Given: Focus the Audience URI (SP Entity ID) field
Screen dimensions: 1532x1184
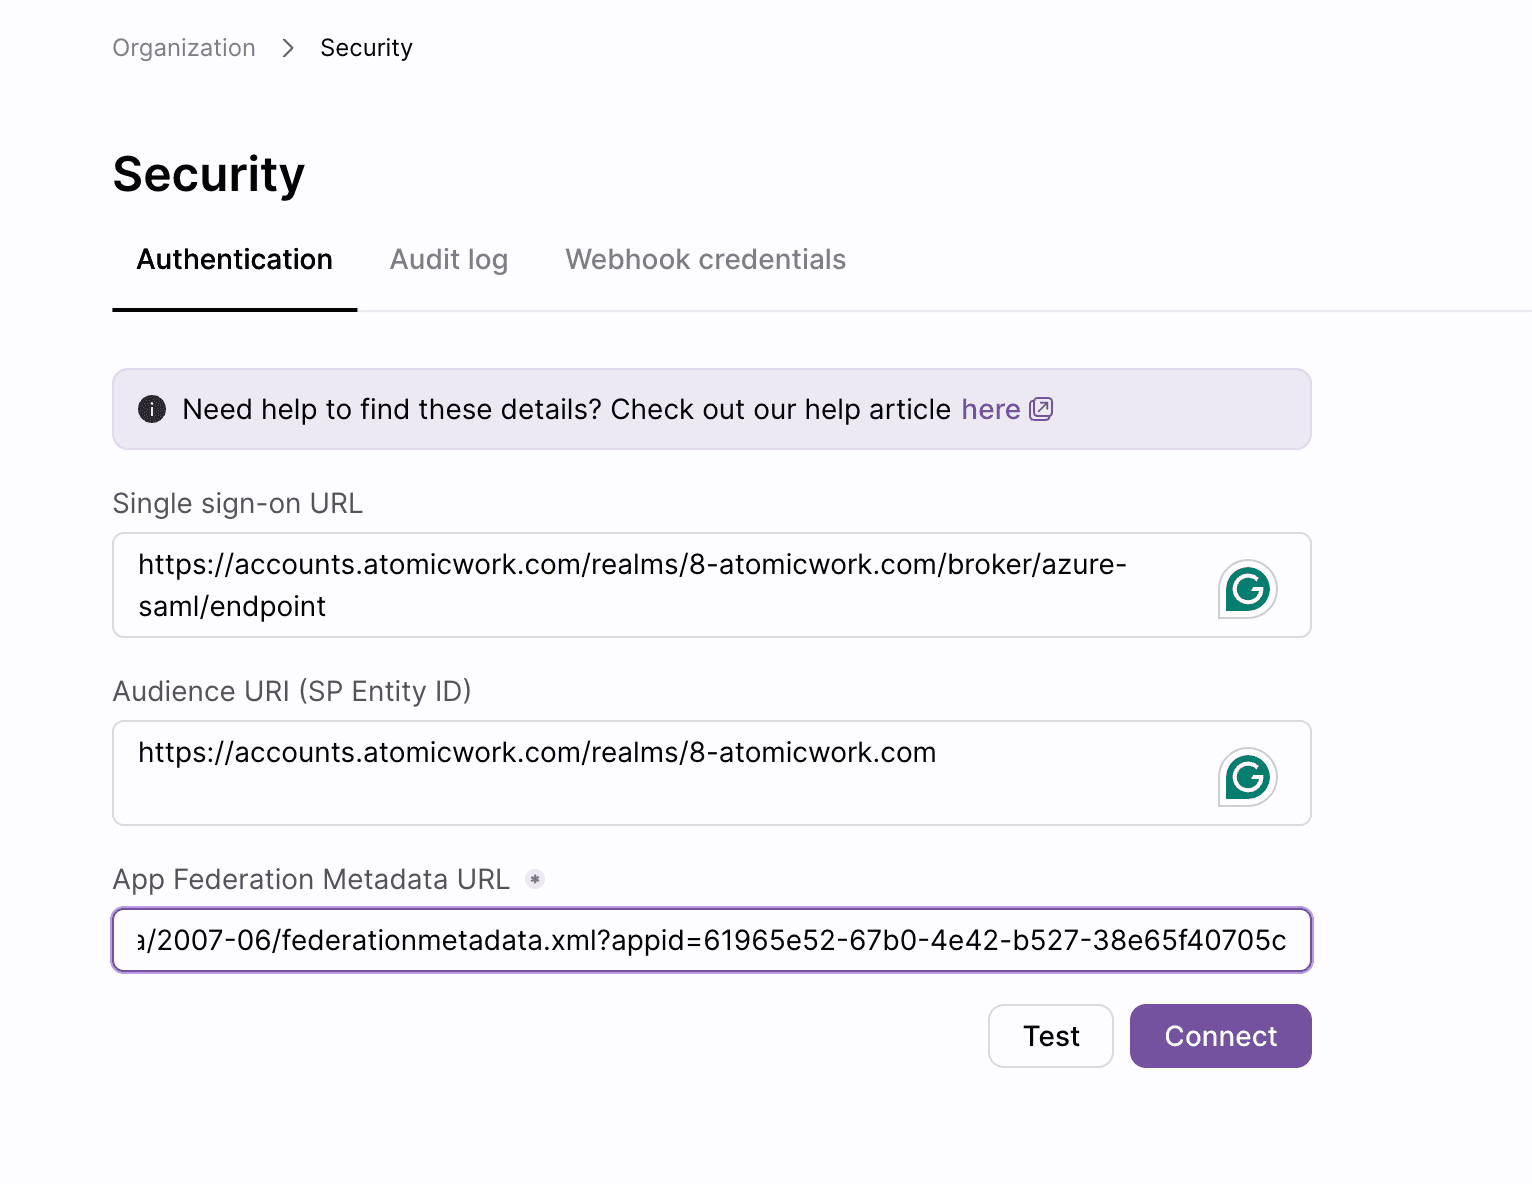Looking at the screenshot, I should [x=712, y=773].
